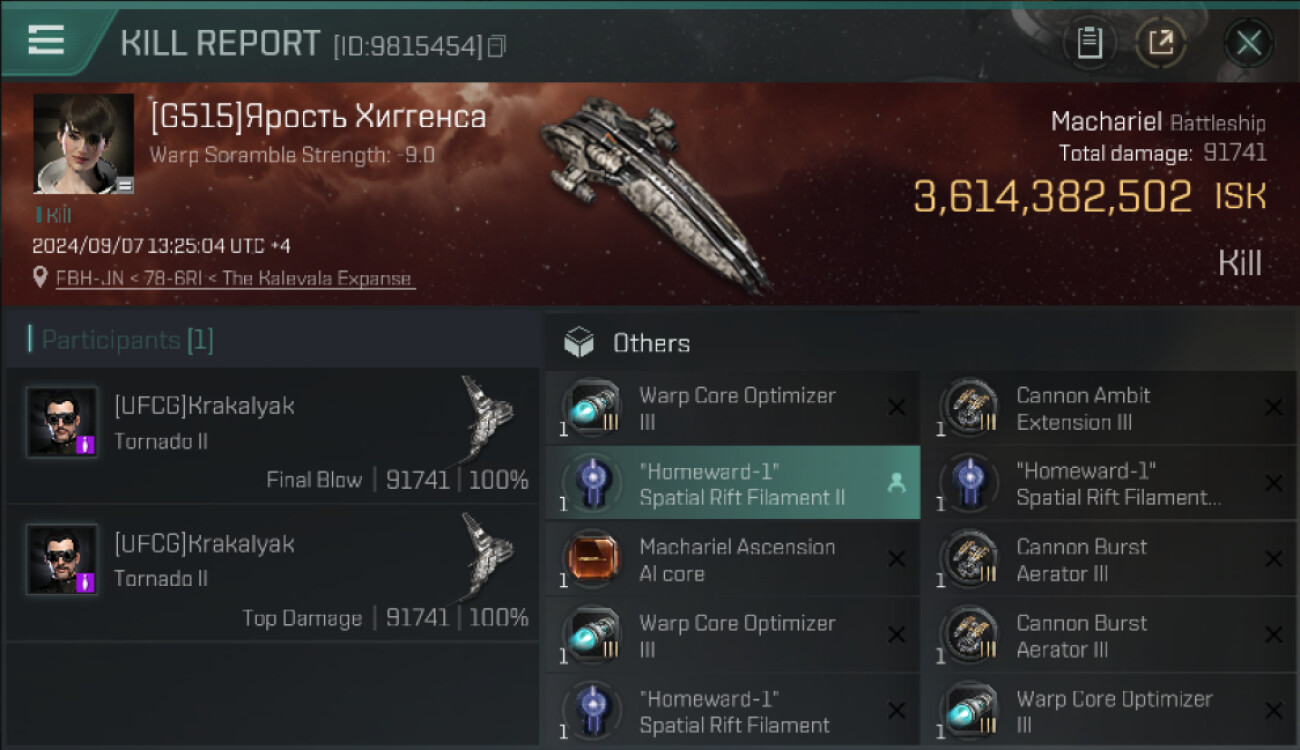Remove Cannon Ambit Extension III with X
Screen dimensions: 1300x750
pos(1273,407)
